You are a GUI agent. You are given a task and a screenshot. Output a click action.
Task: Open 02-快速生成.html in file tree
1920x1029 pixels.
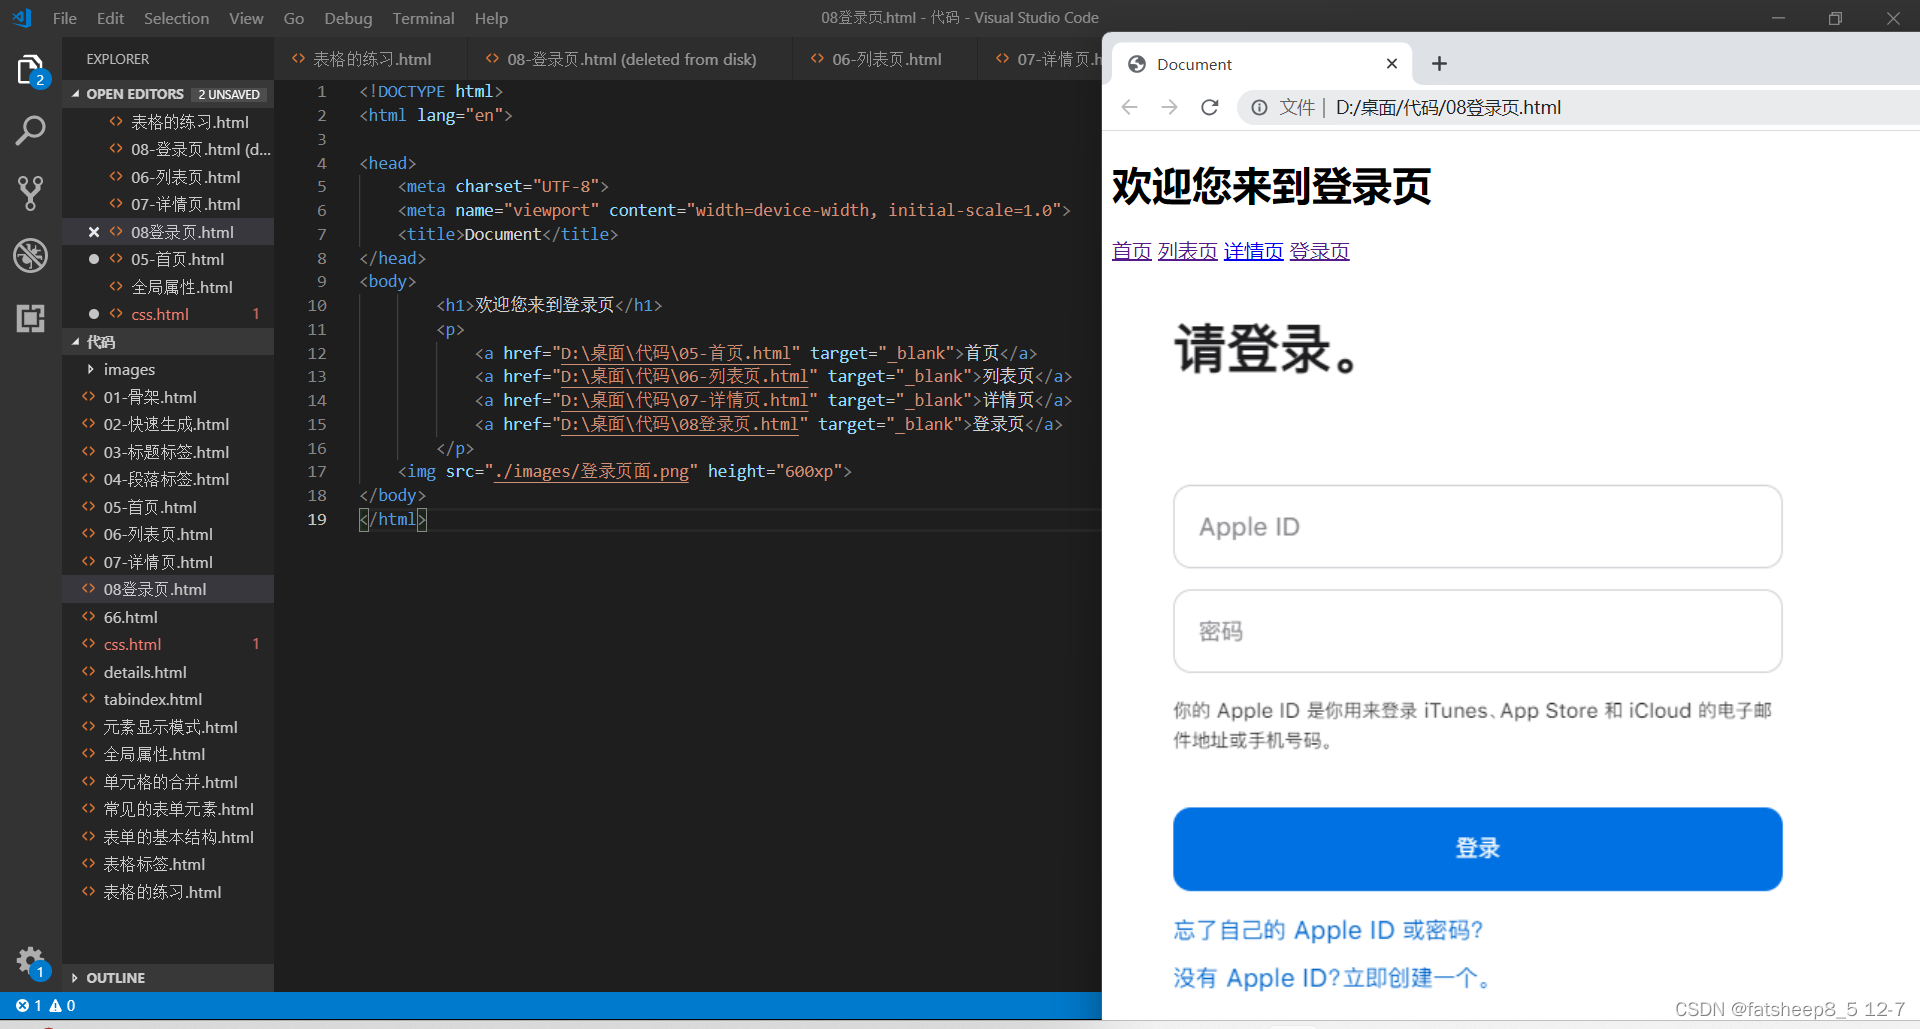coord(166,424)
